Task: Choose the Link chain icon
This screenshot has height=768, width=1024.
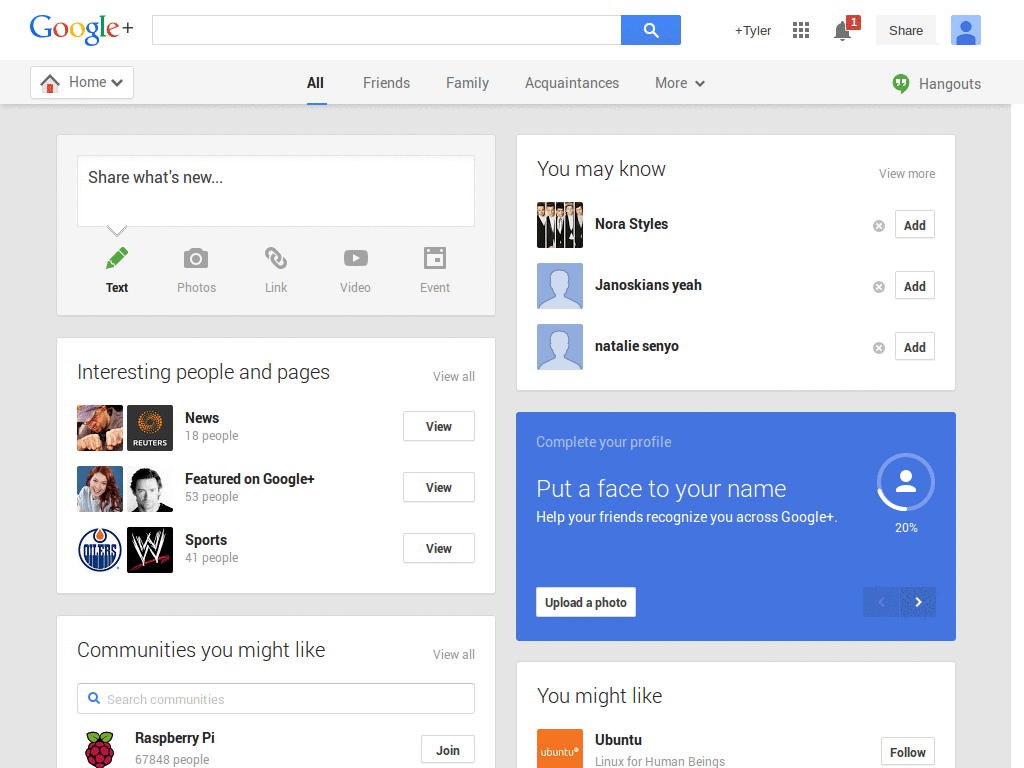Action: tap(276, 259)
